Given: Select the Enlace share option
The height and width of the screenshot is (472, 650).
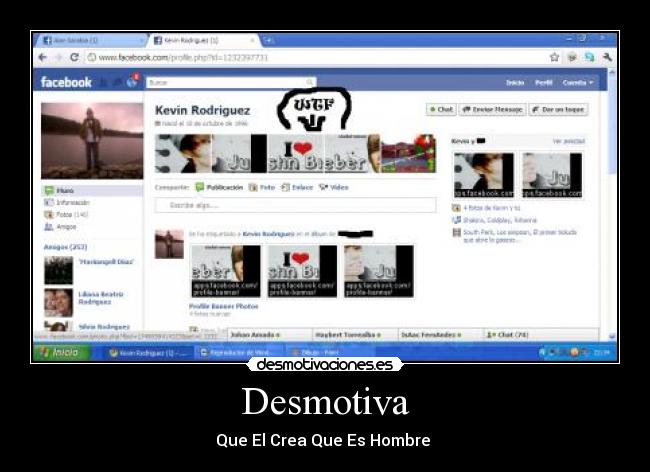Looking at the screenshot, I should tap(297, 187).
